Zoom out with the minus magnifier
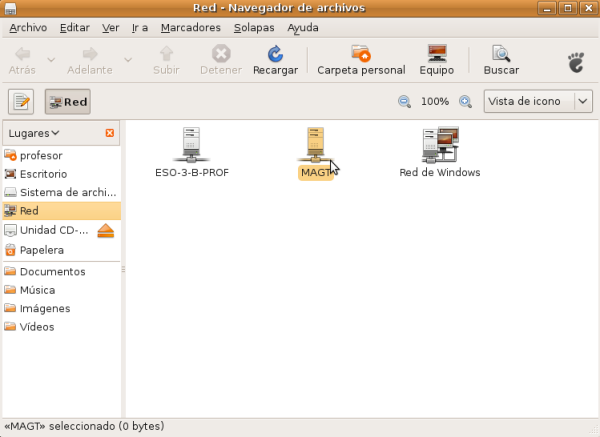Viewport: 600px width, 437px height. 404,102
